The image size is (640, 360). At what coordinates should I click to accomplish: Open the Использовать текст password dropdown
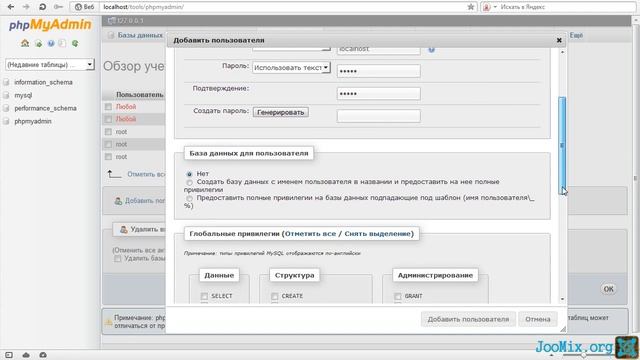point(291,68)
